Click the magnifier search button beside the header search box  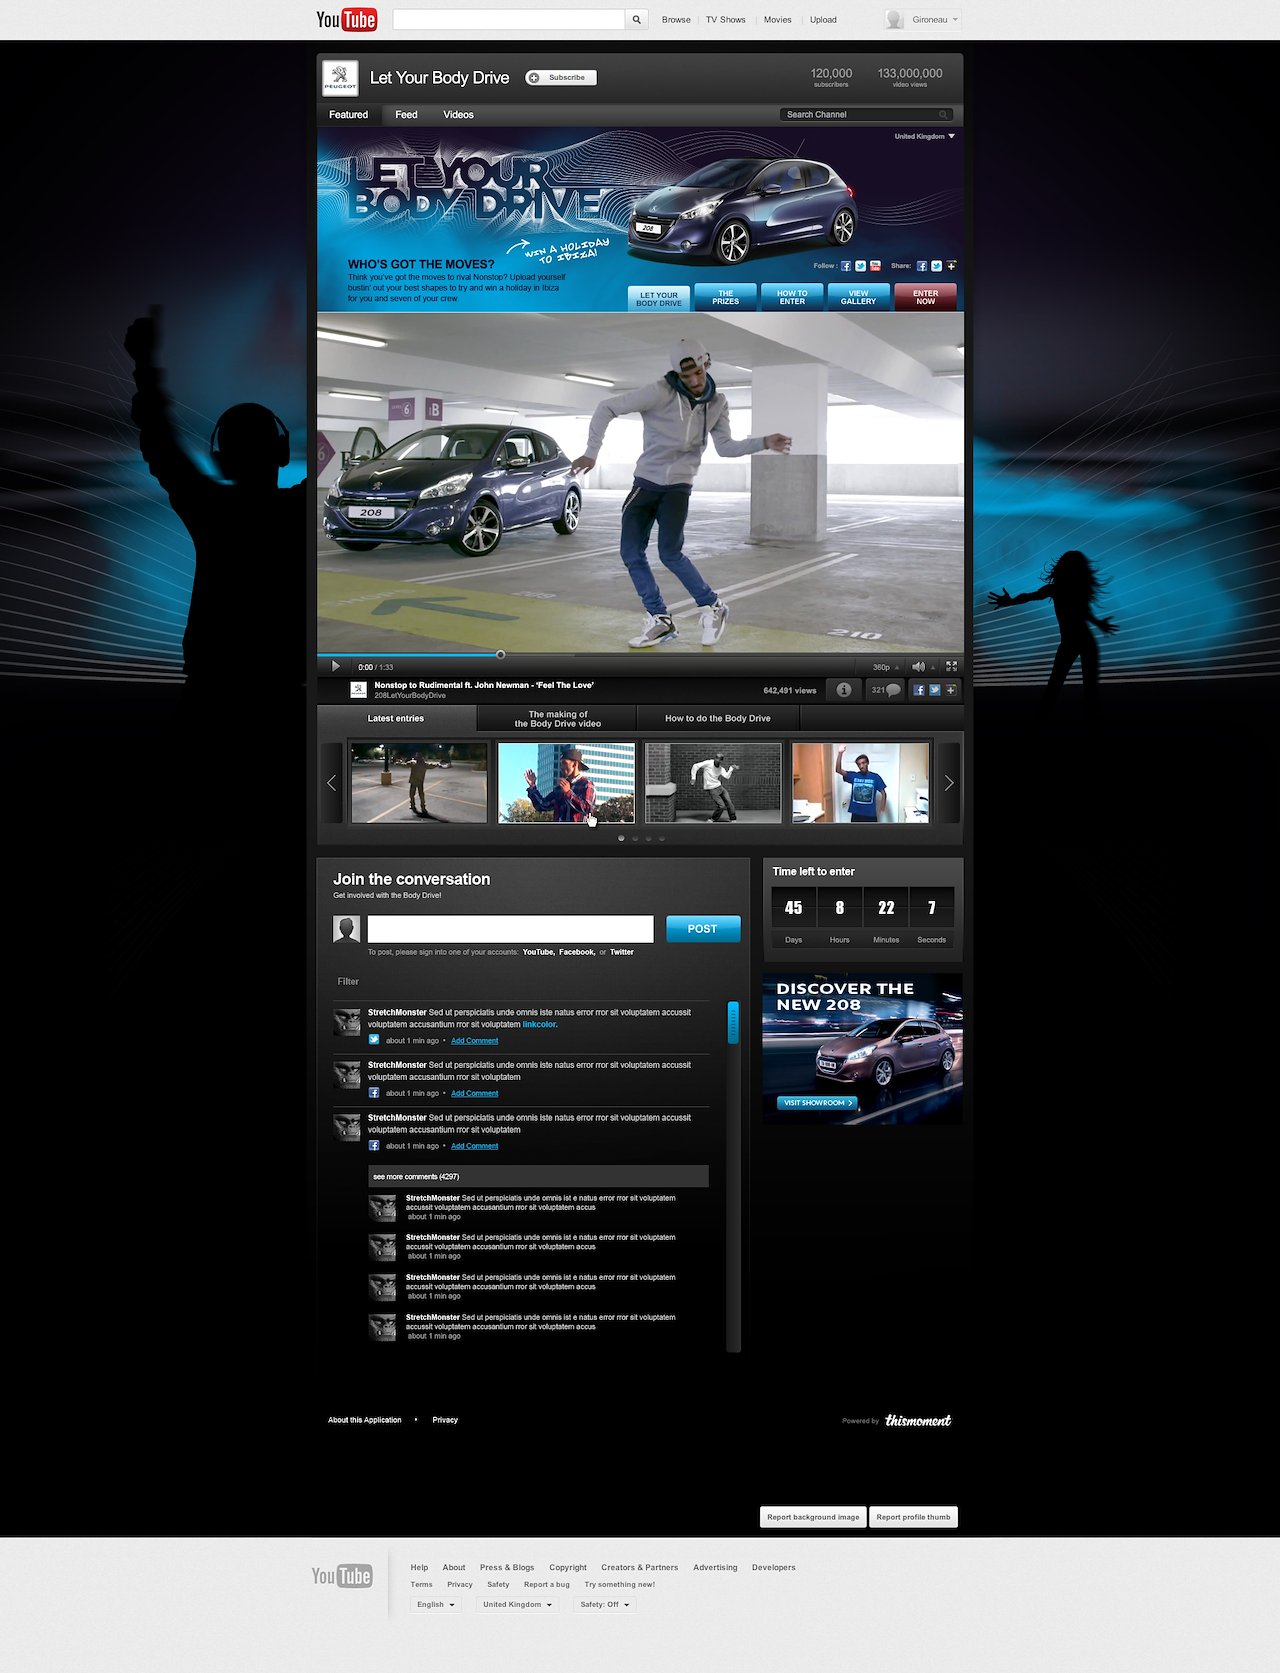tap(637, 20)
